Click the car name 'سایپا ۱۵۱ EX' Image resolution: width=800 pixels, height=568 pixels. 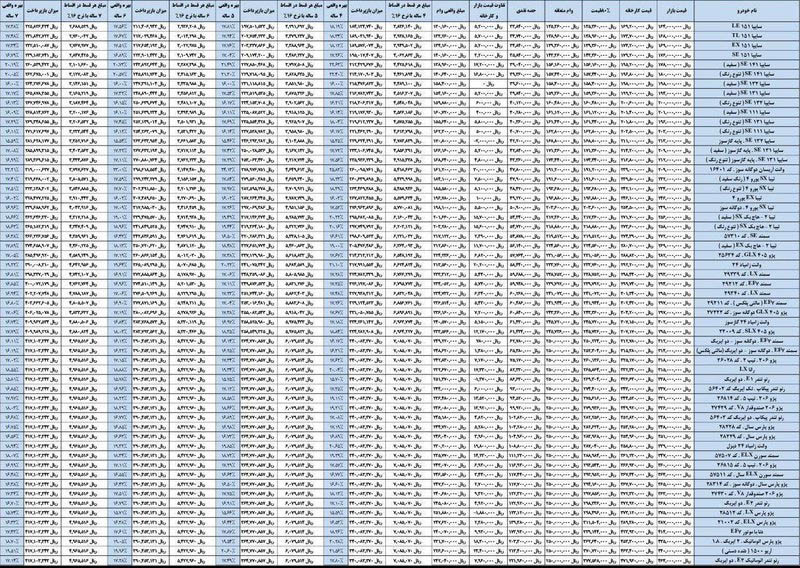[746, 45]
